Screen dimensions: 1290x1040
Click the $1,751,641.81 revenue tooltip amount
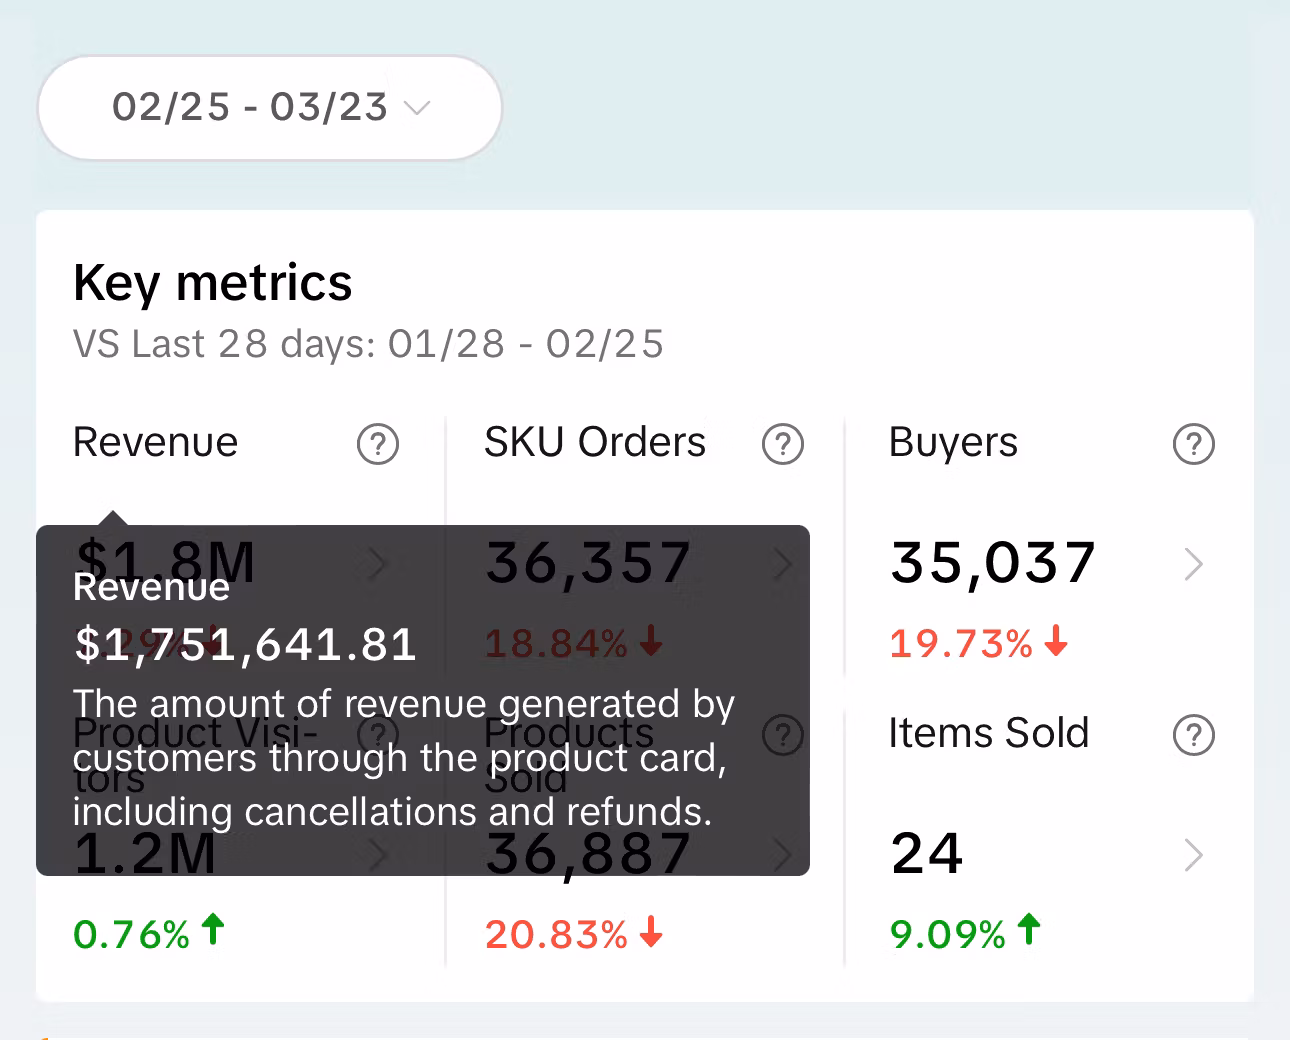pyautogui.click(x=245, y=645)
